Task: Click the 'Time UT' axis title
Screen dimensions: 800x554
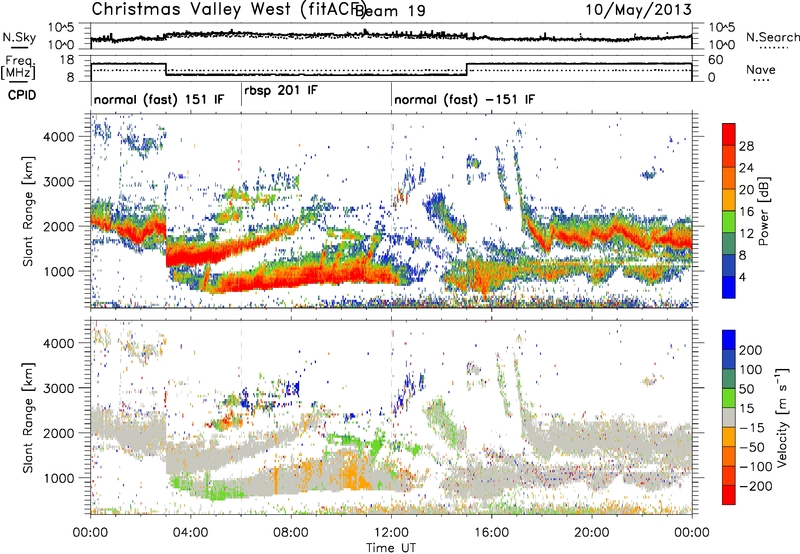Action: click(391, 547)
